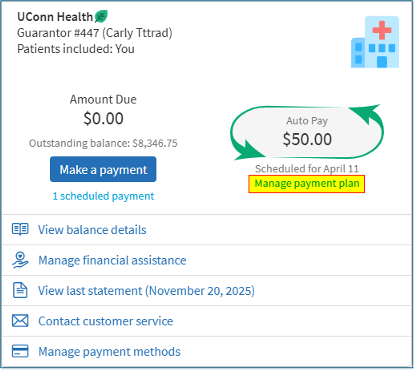This screenshot has height=370, width=414.
Task: Click the Make a payment button
Action: tap(103, 169)
